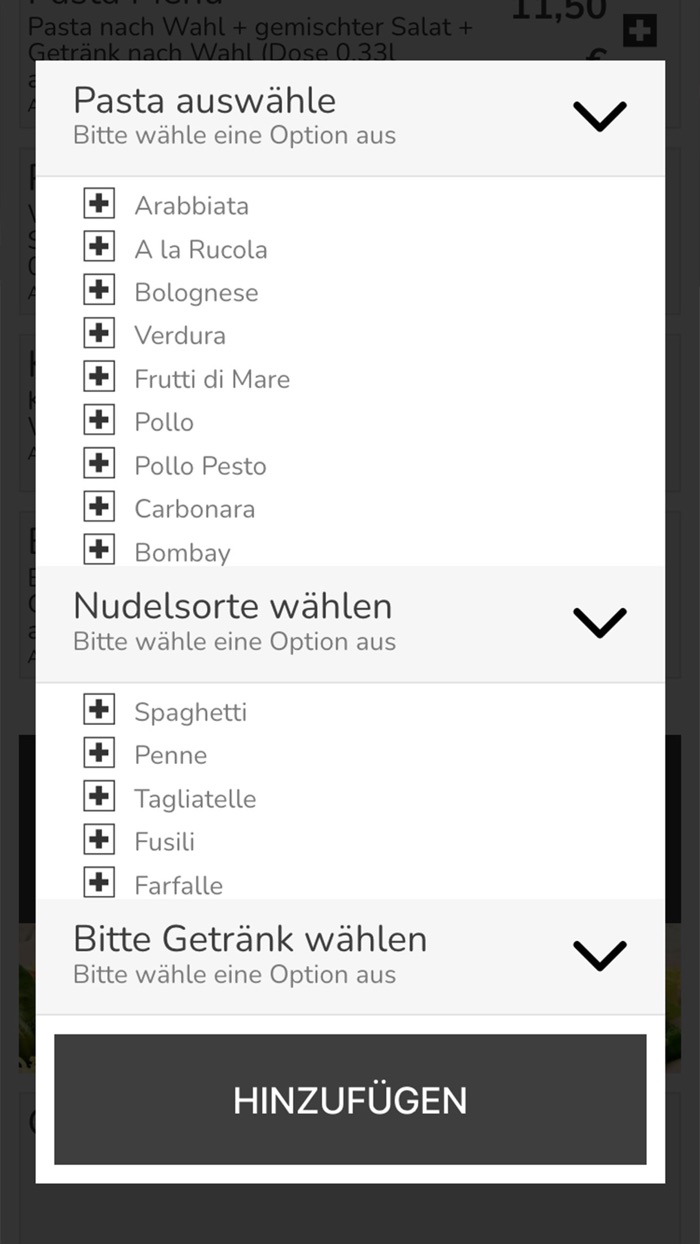Click the plus icon next to Arabbiata
The image size is (700, 1244).
click(99, 203)
